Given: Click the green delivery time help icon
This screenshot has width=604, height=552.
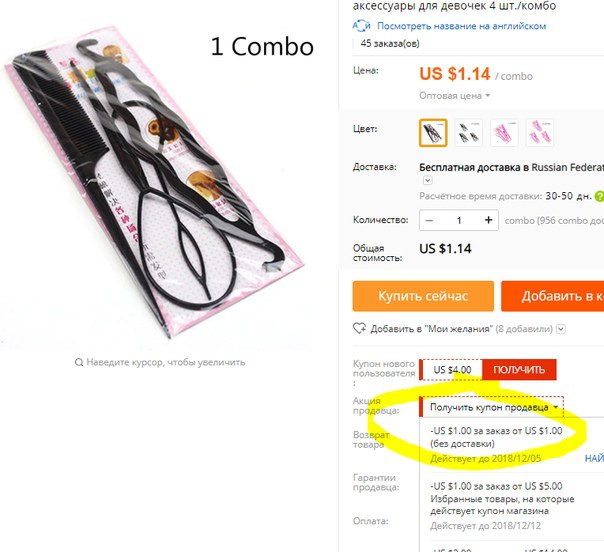Looking at the screenshot, I should (x=599, y=196).
